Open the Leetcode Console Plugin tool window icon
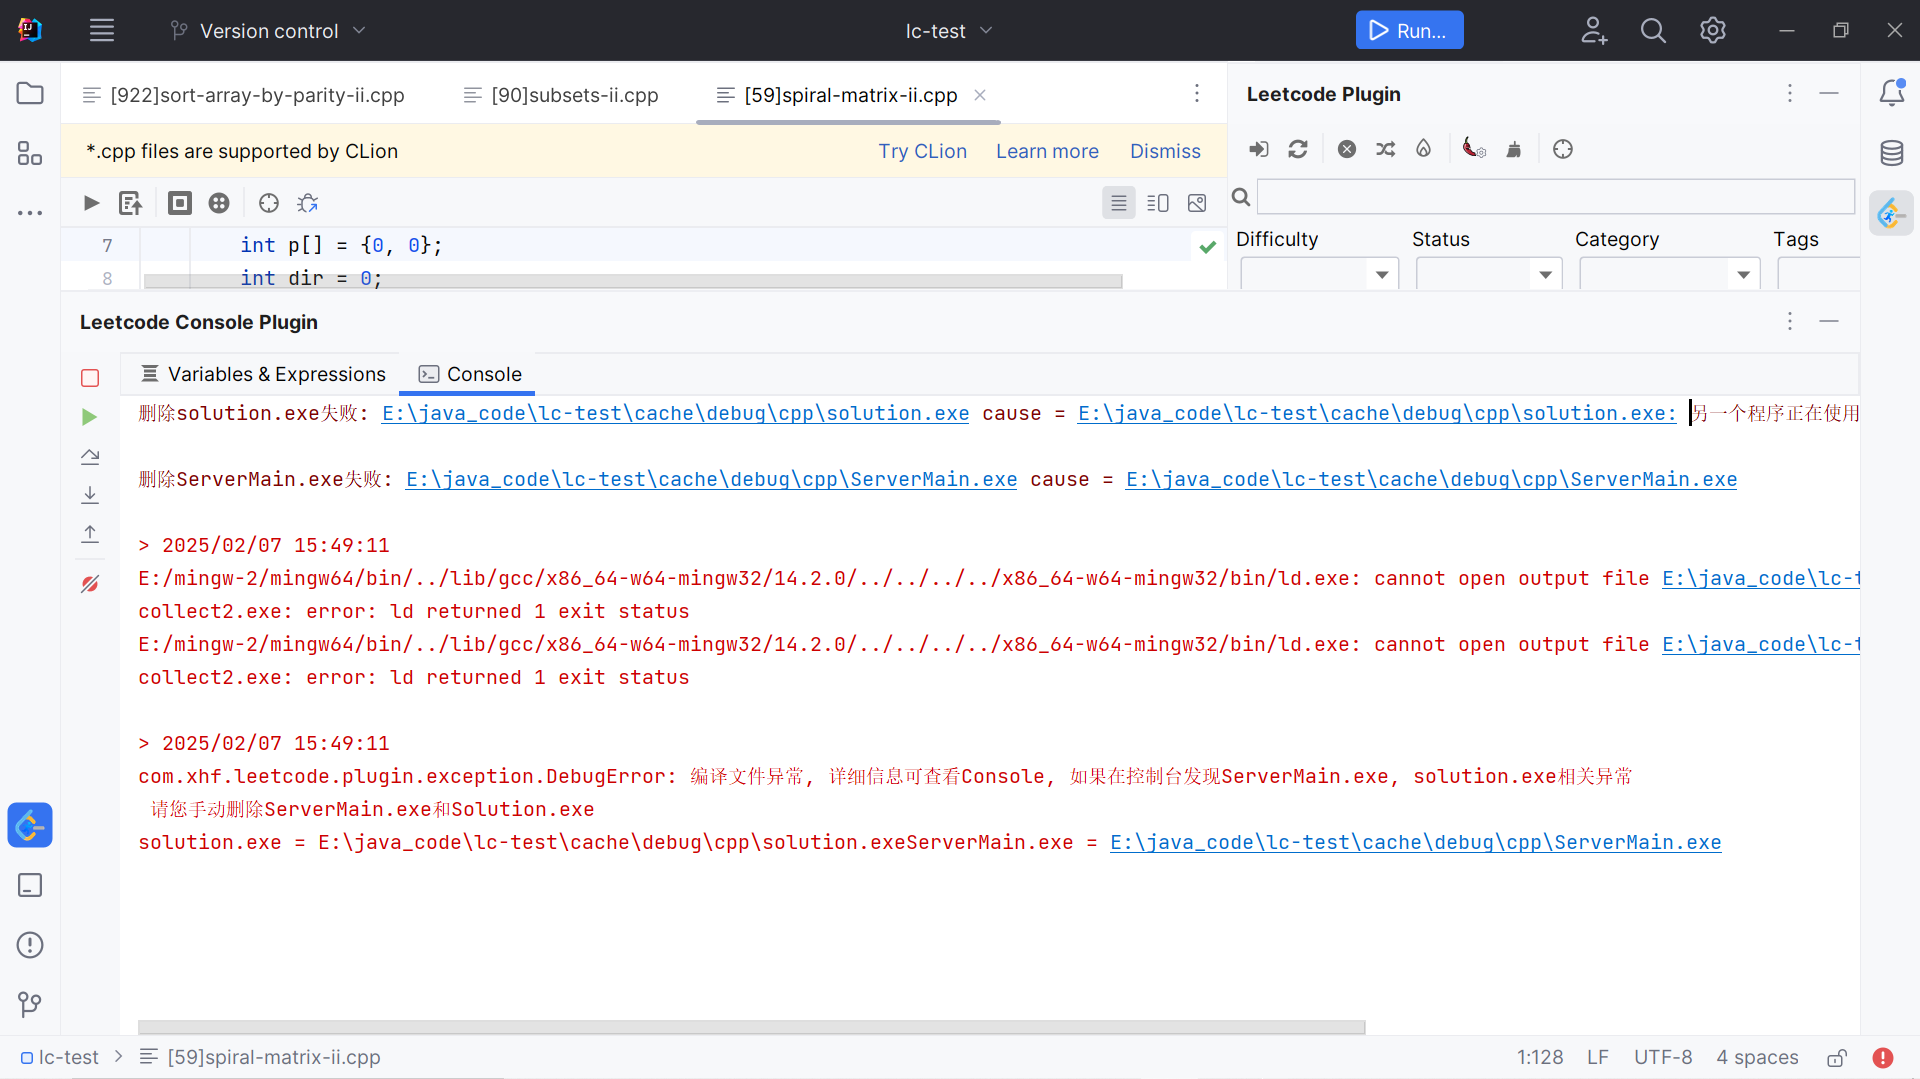 [x=30, y=825]
